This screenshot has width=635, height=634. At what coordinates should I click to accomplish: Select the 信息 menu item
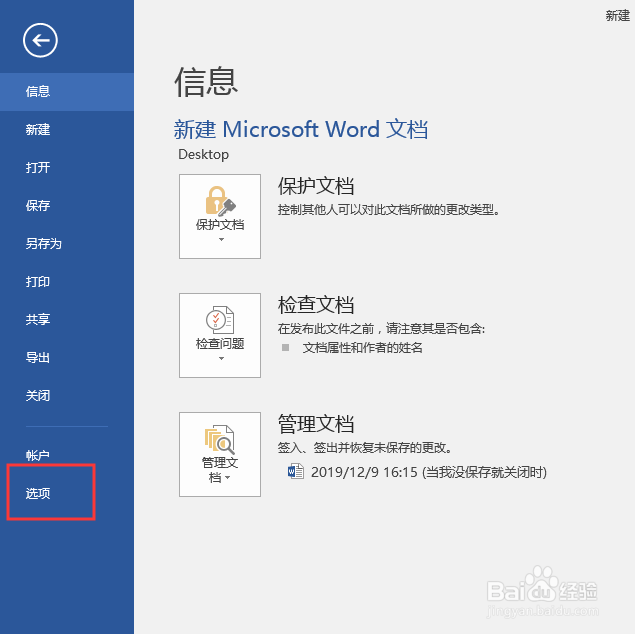[x=67, y=91]
